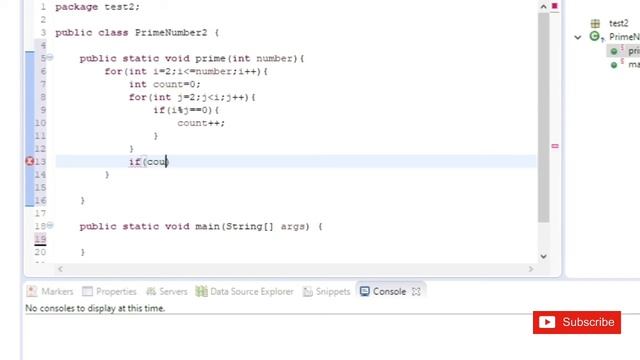640x360 pixels.
Task: Click the vertical scrollbar thumb in the editor
Action: pyautogui.click(x=543, y=117)
